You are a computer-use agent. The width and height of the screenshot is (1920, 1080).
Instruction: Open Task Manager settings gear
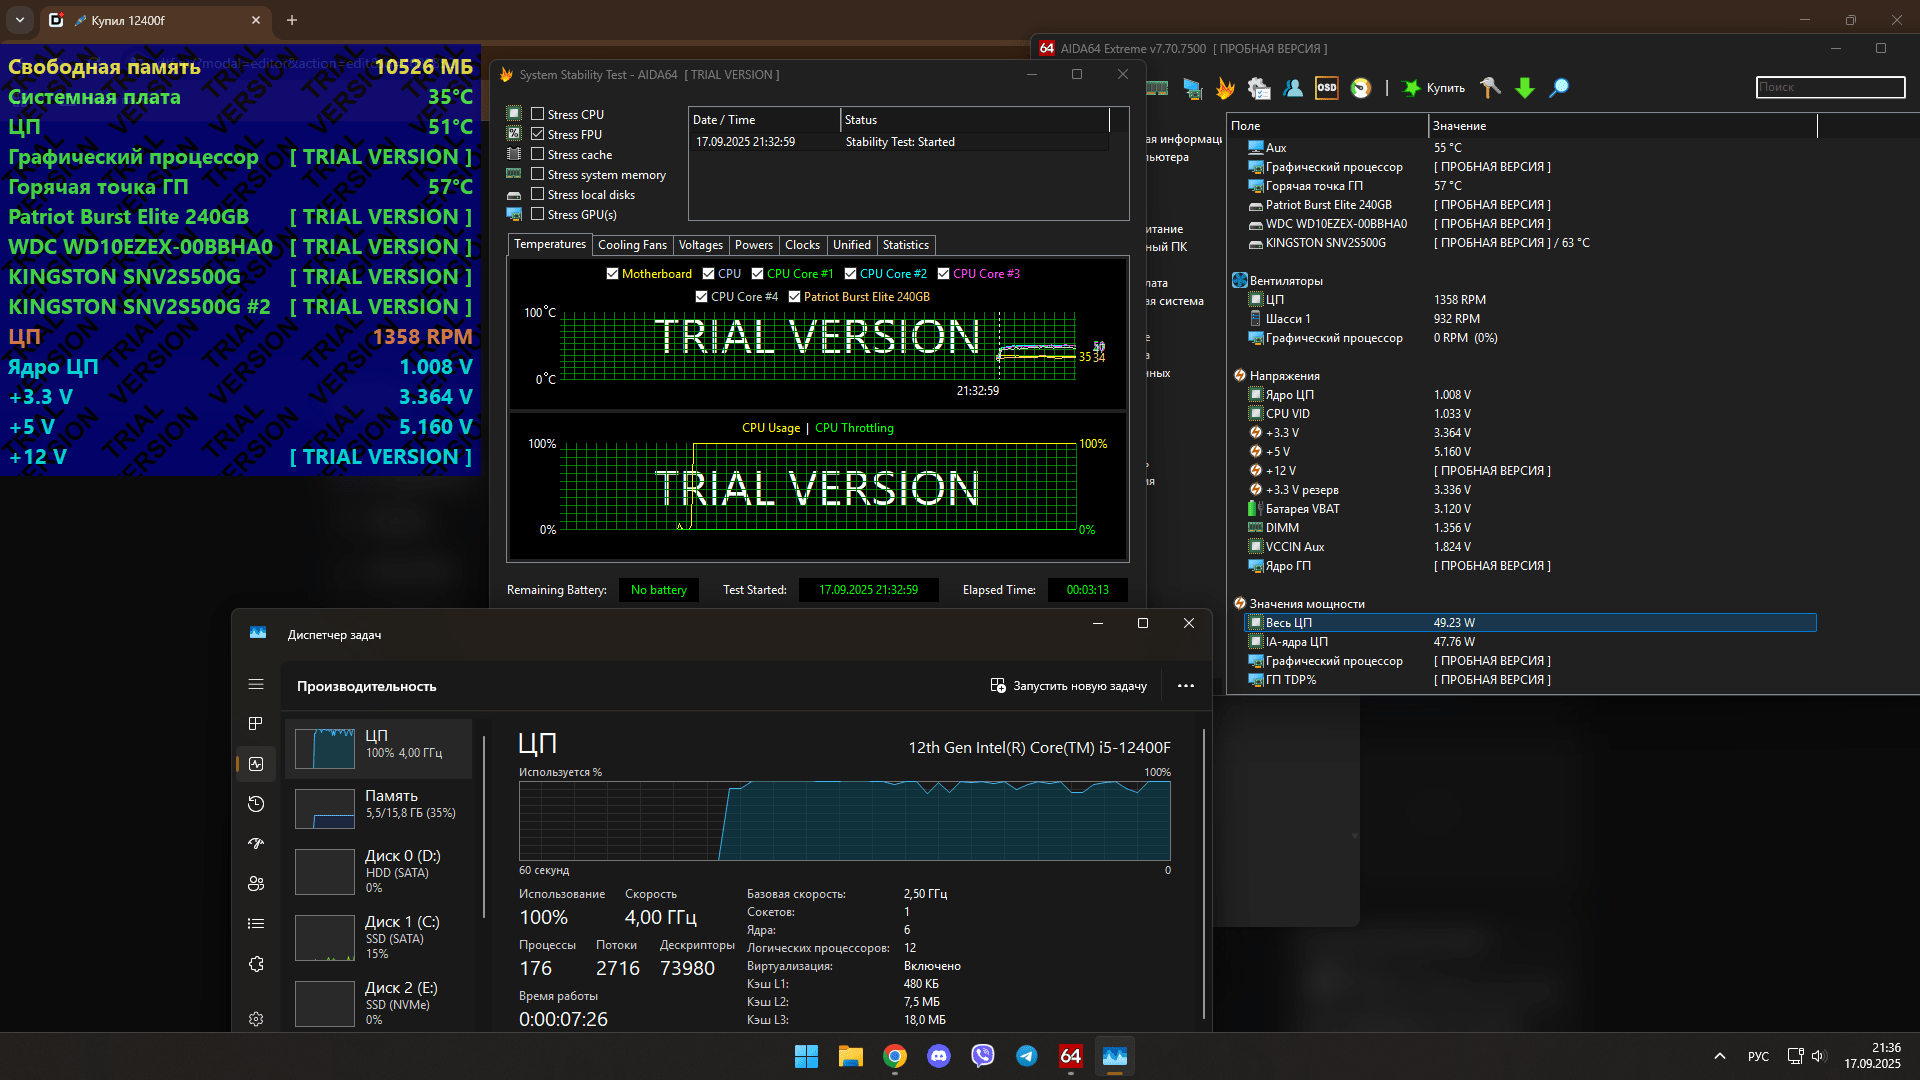[256, 1019]
